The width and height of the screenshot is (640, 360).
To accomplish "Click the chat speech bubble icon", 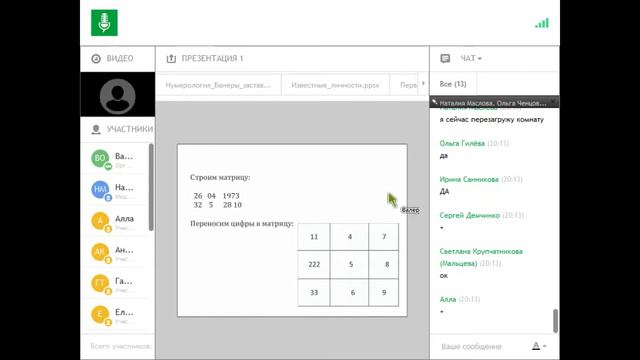I will pyautogui.click(x=445, y=59).
